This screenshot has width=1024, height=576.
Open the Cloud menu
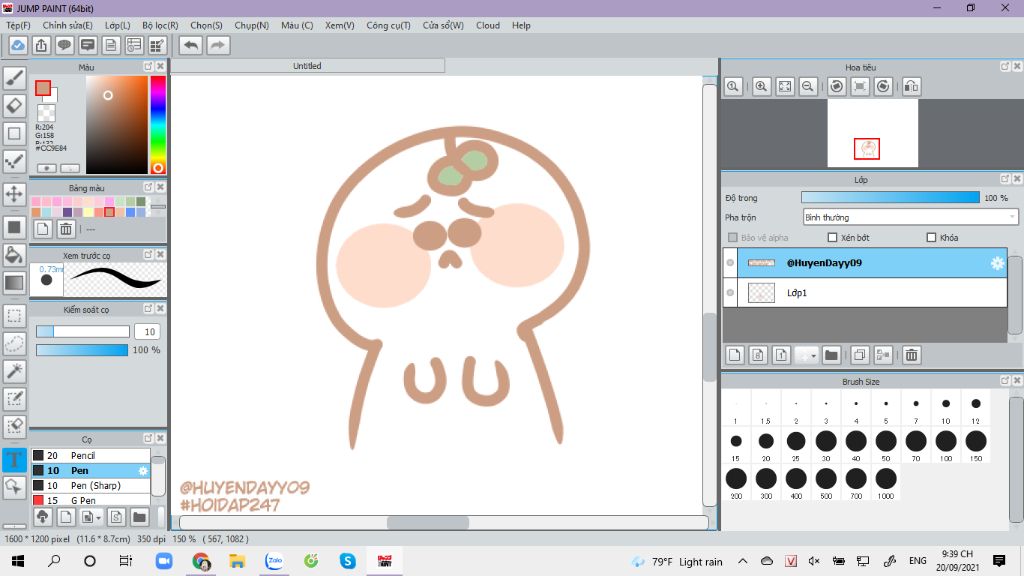click(488, 25)
